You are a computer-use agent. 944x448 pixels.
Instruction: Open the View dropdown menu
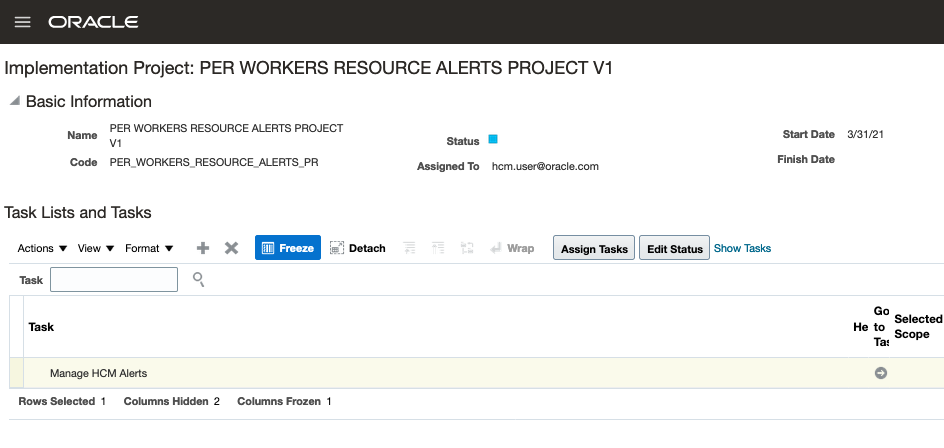[96, 248]
